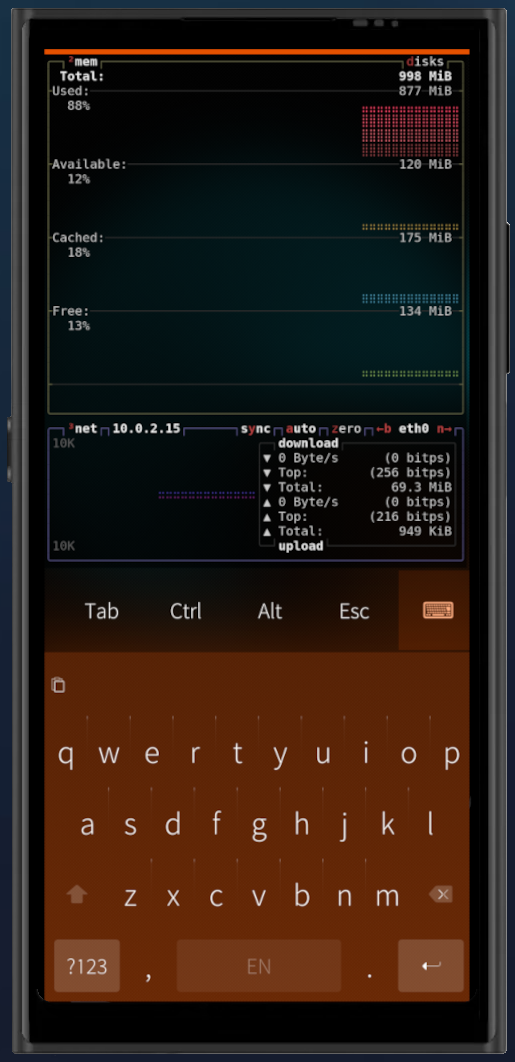Click the Free: memory label
This screenshot has width=515, height=1062.
pyautogui.click(x=70, y=311)
